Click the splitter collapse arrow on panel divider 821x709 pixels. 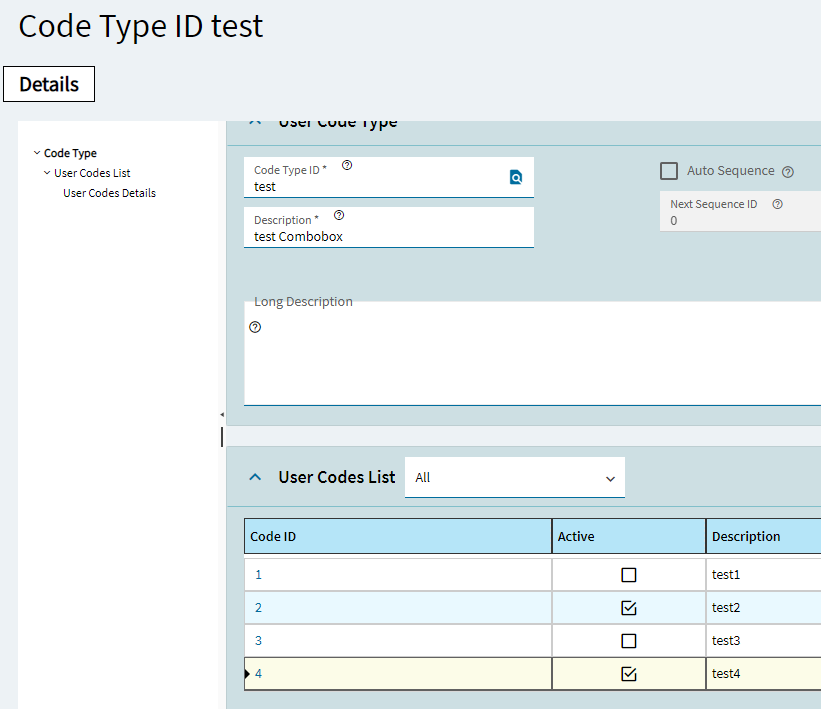tap(222, 414)
